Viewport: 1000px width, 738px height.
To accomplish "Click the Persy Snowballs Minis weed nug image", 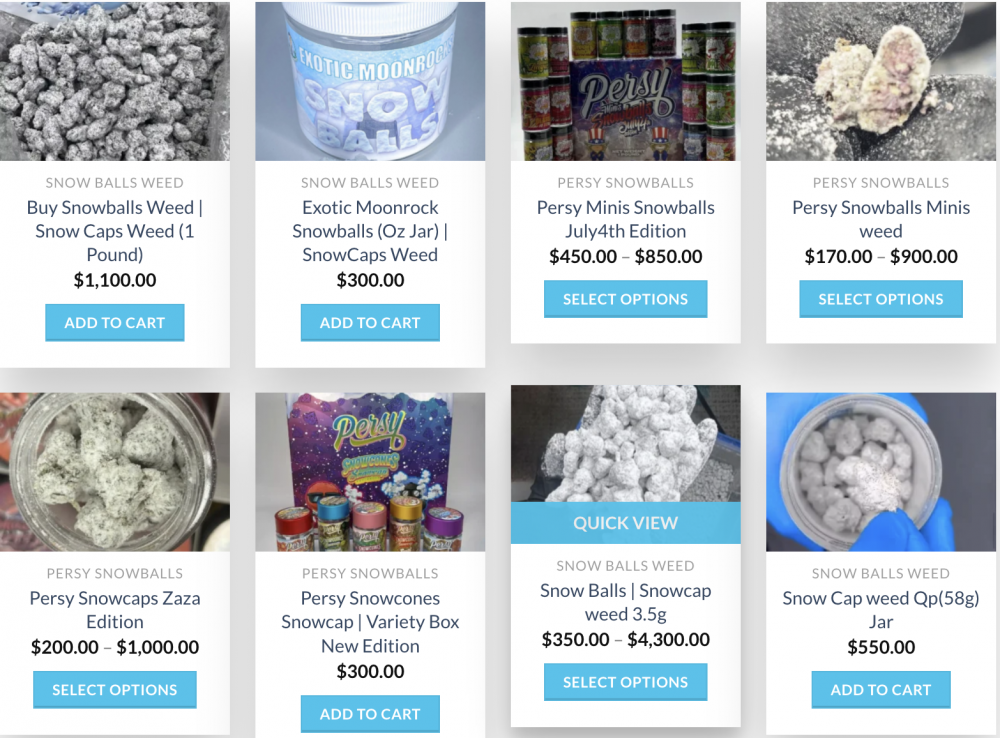I will point(881,81).
